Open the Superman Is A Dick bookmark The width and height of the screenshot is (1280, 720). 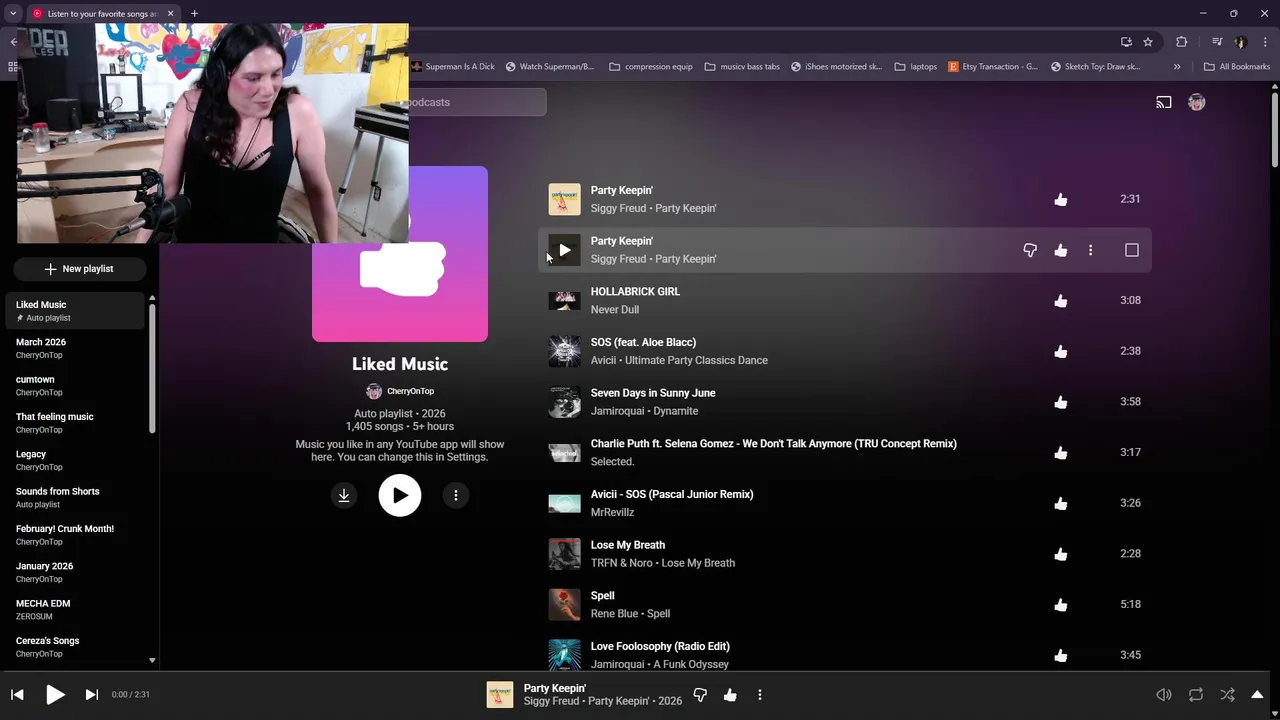tap(453, 67)
